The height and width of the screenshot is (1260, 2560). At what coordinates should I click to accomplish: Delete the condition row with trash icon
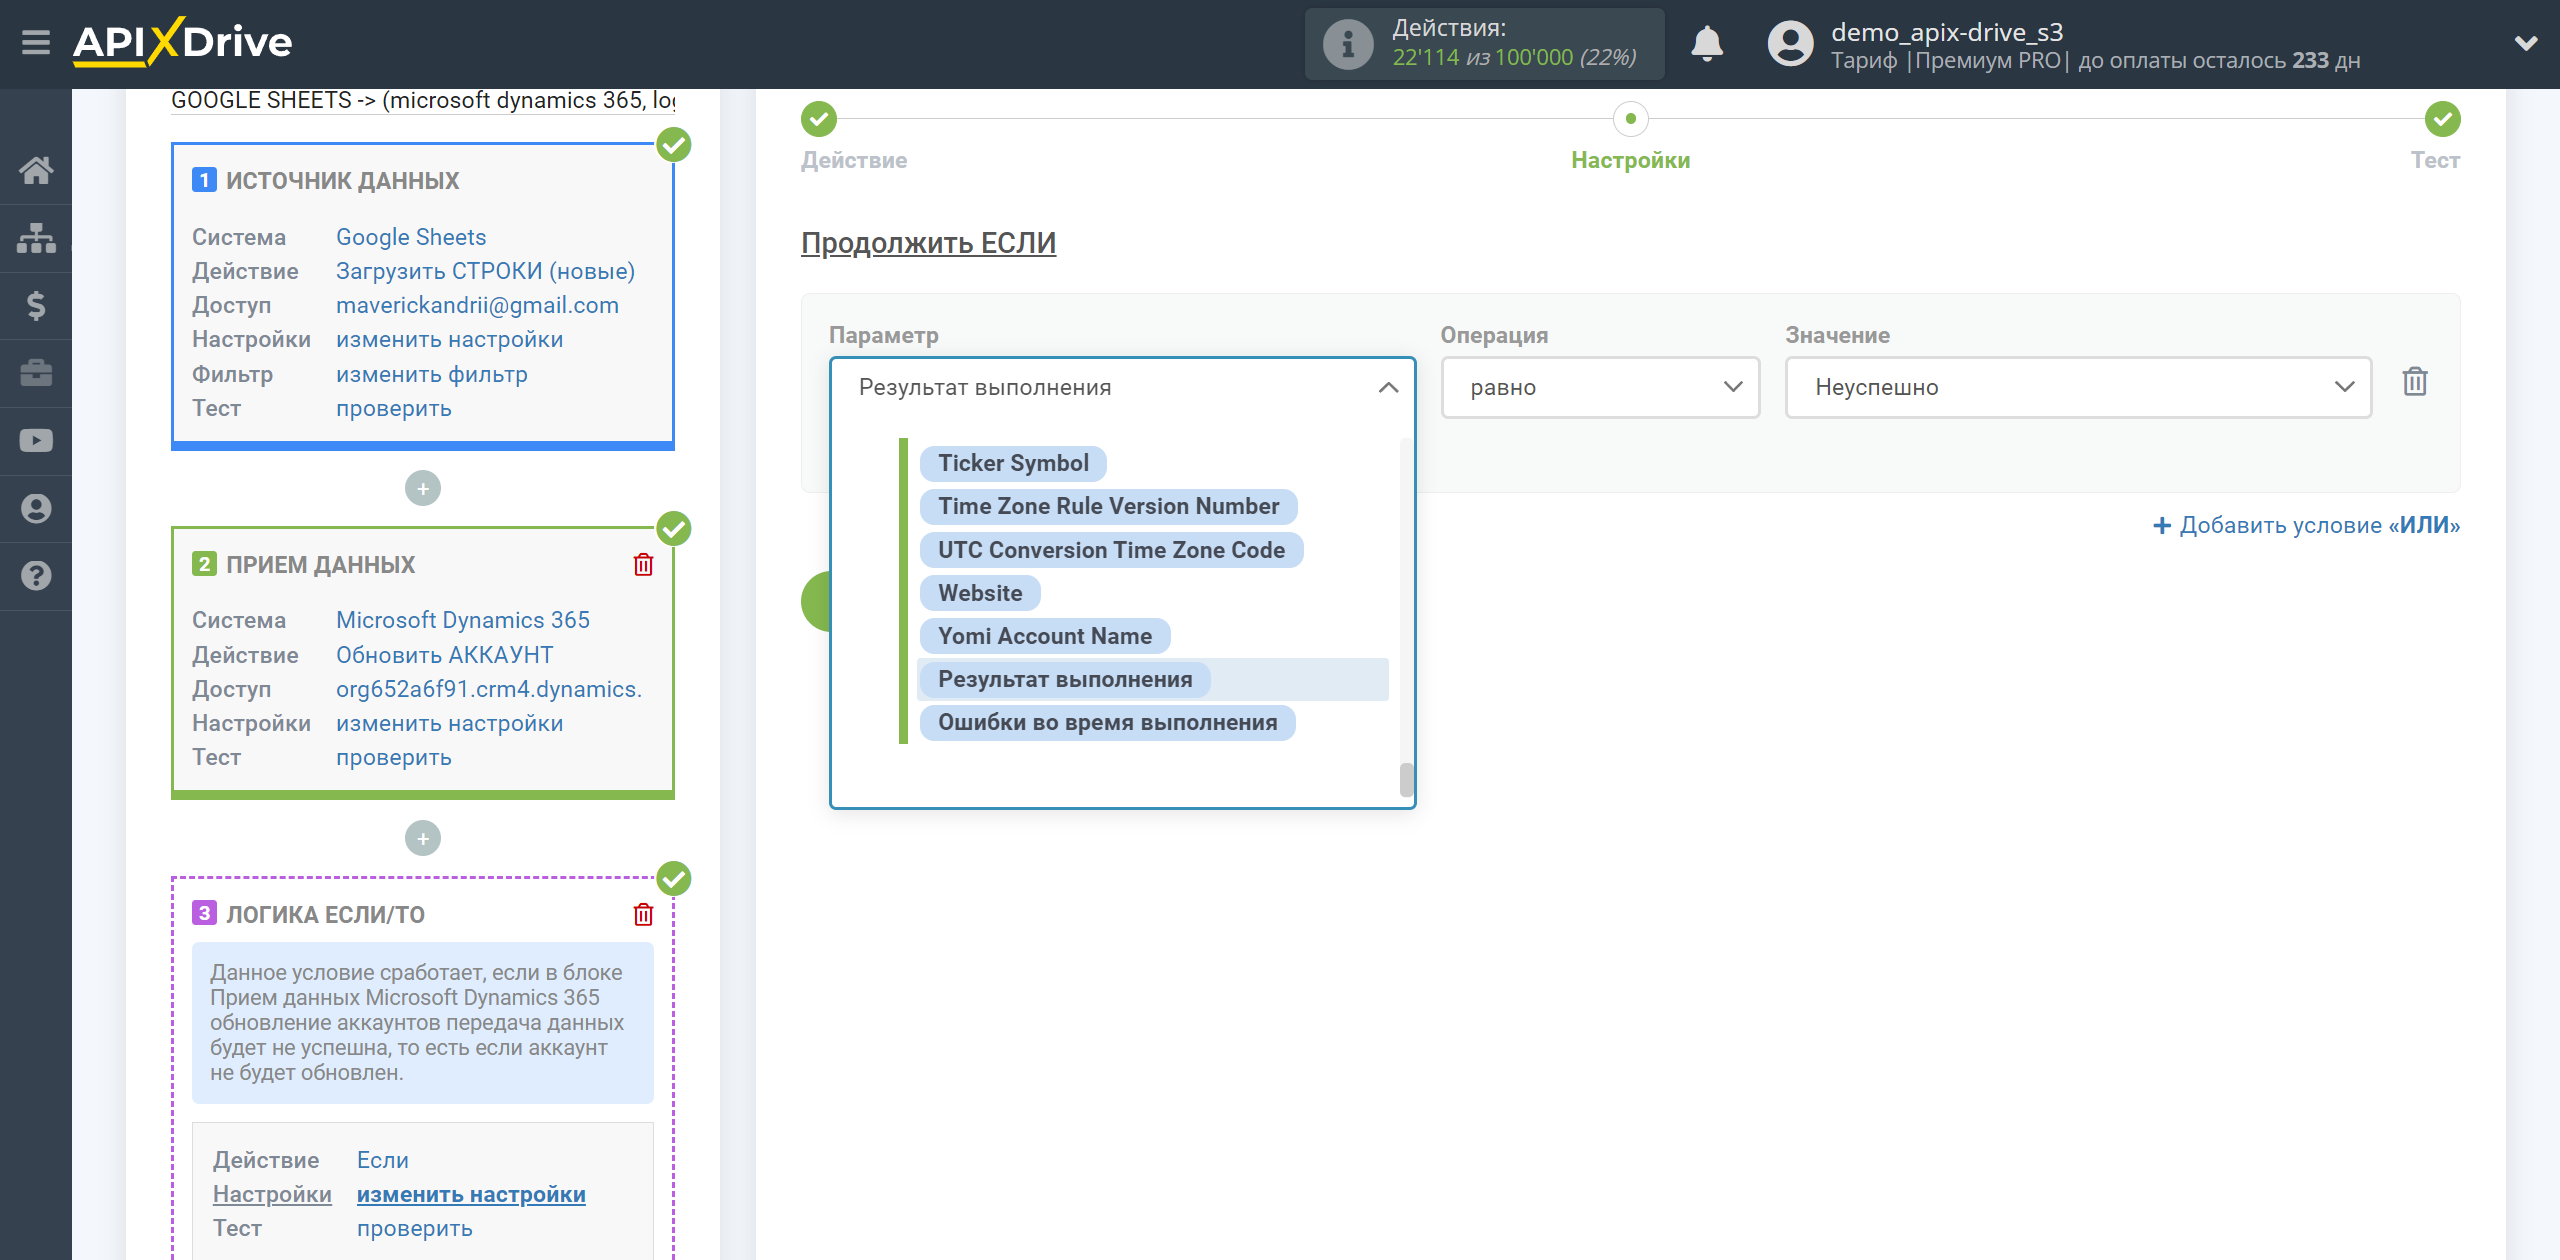(x=2415, y=382)
